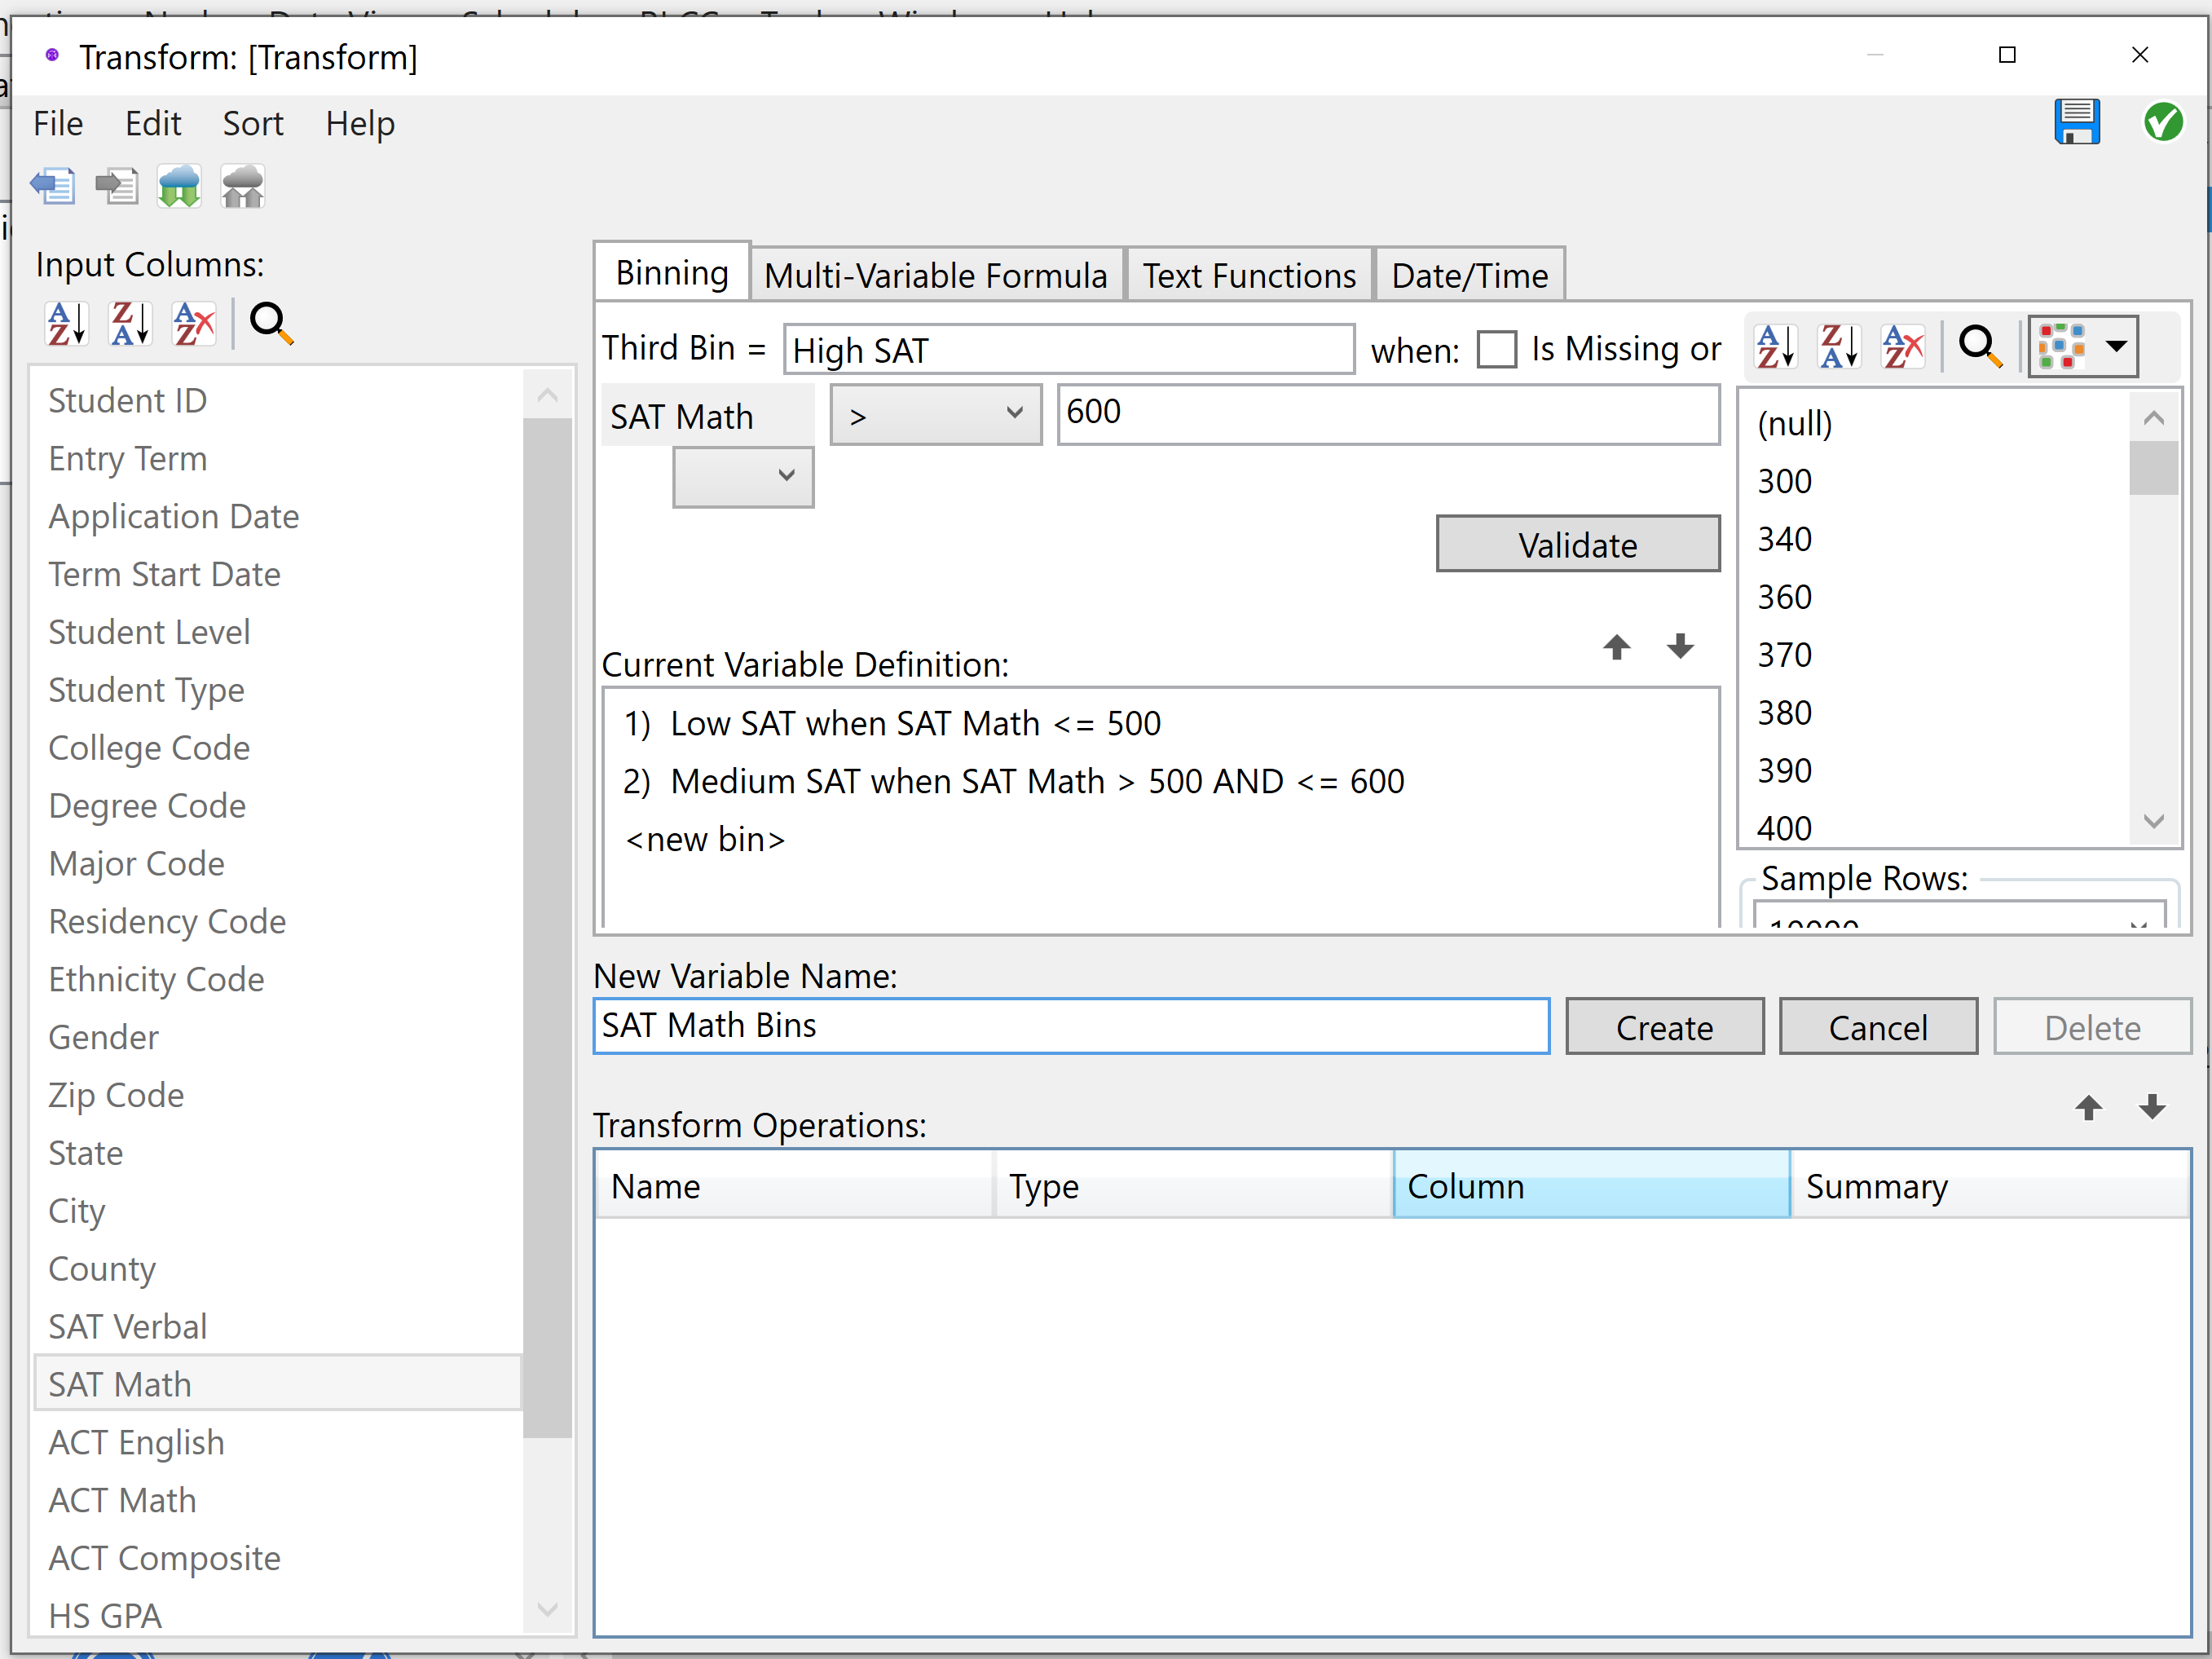Click the sample values list scrollbar

2154,468
